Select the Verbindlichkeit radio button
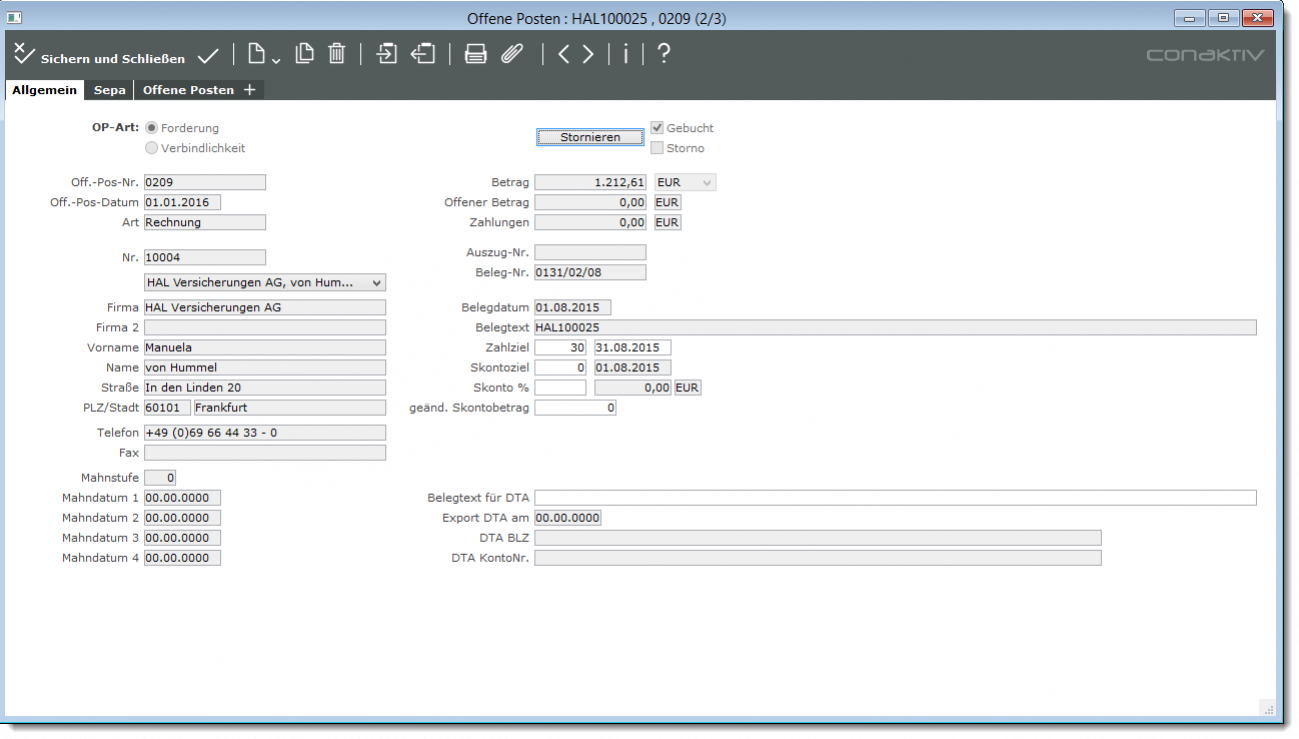The image size is (1299, 739). [152, 148]
